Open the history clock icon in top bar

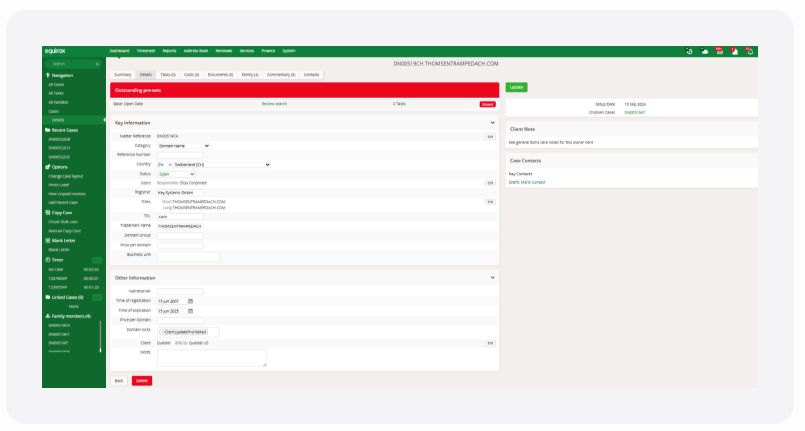[x=690, y=51]
